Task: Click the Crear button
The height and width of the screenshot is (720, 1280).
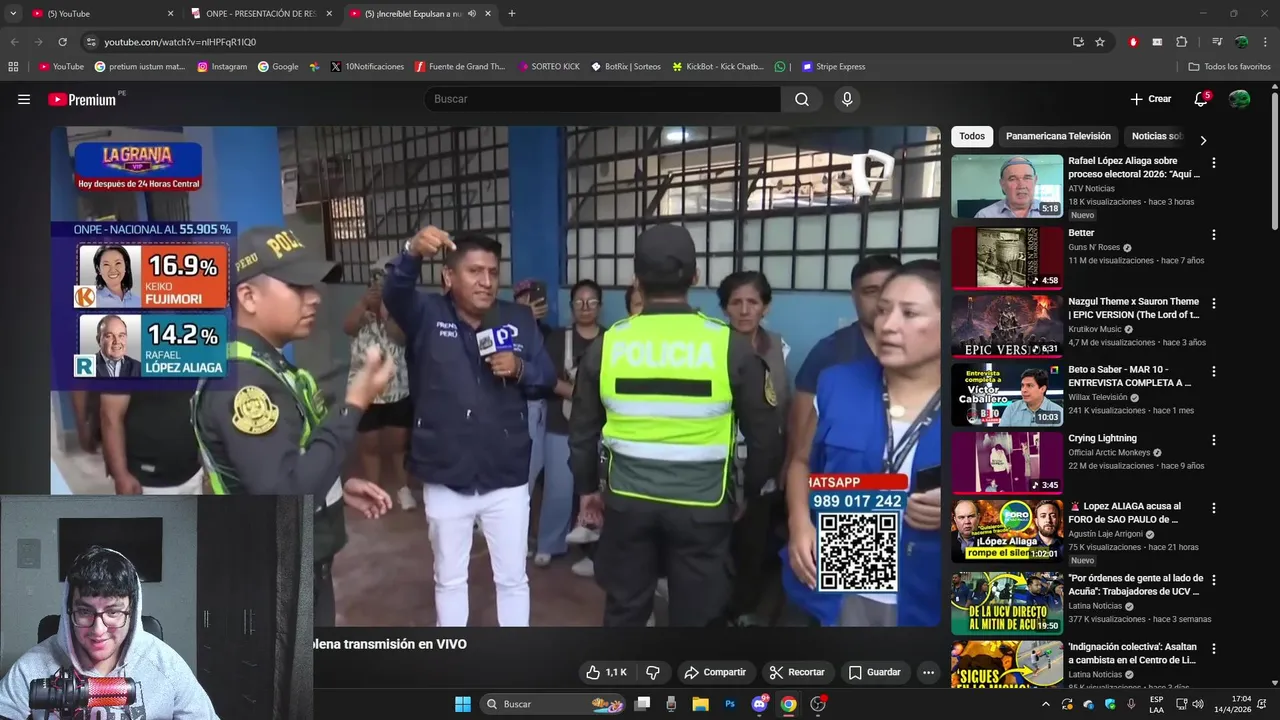Action: click(x=1151, y=99)
